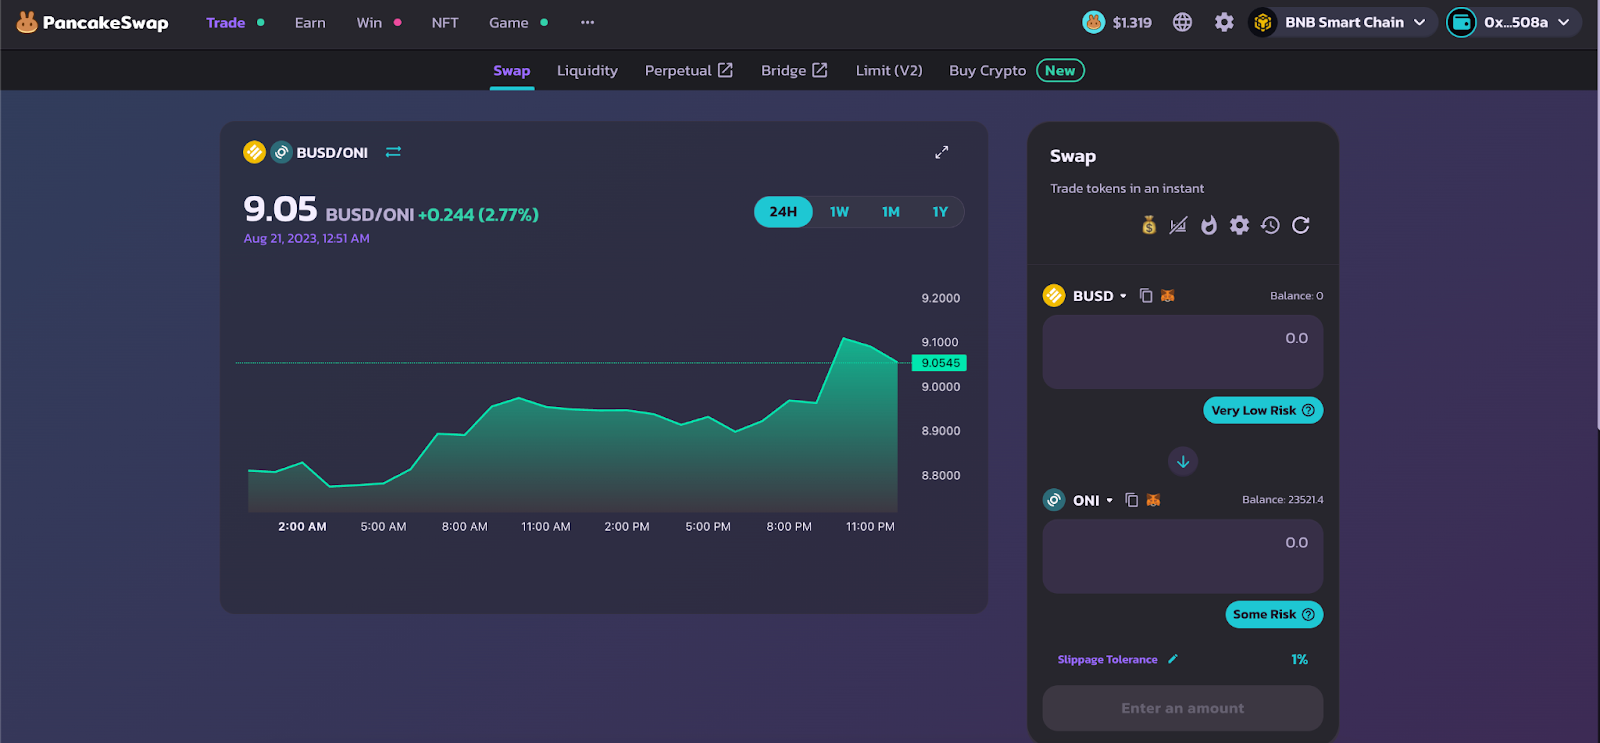The height and width of the screenshot is (743, 1600).
Task: Open swap settings gear in Swap panel
Action: 1239,225
